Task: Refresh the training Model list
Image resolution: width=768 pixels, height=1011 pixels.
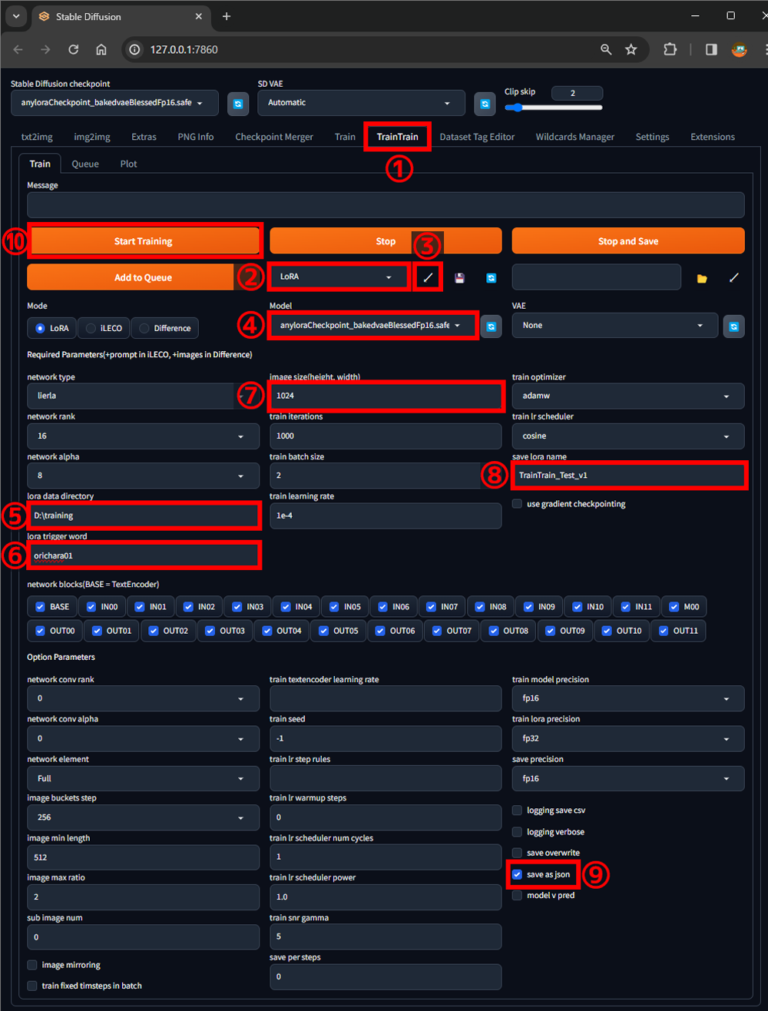Action: click(x=490, y=326)
